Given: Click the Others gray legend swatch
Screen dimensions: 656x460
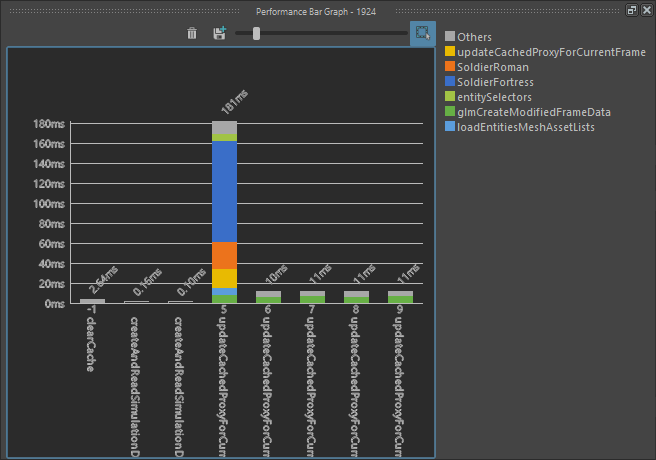Looking at the screenshot, I should (450, 36).
